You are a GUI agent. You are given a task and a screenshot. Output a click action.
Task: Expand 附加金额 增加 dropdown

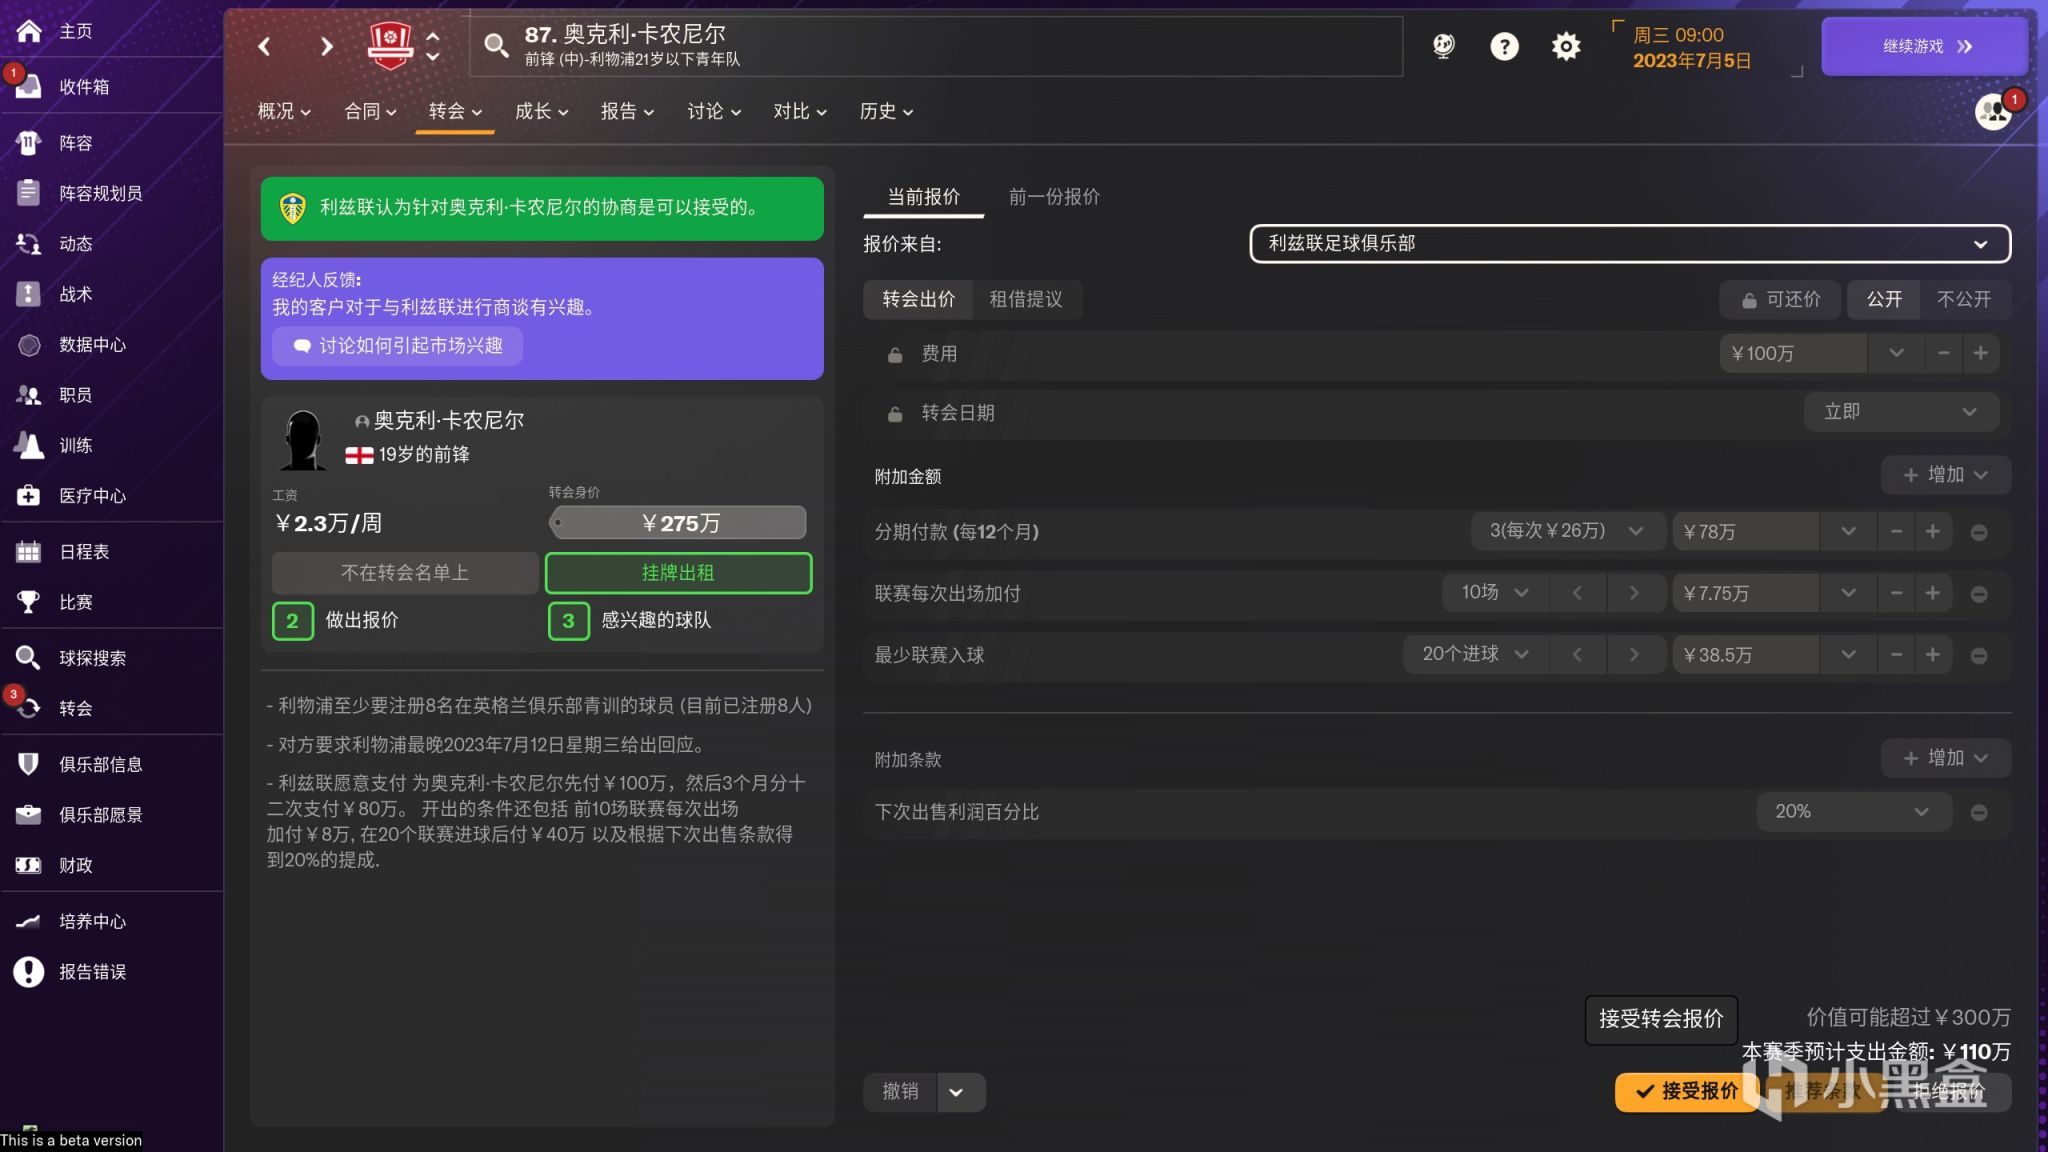pyautogui.click(x=1945, y=475)
